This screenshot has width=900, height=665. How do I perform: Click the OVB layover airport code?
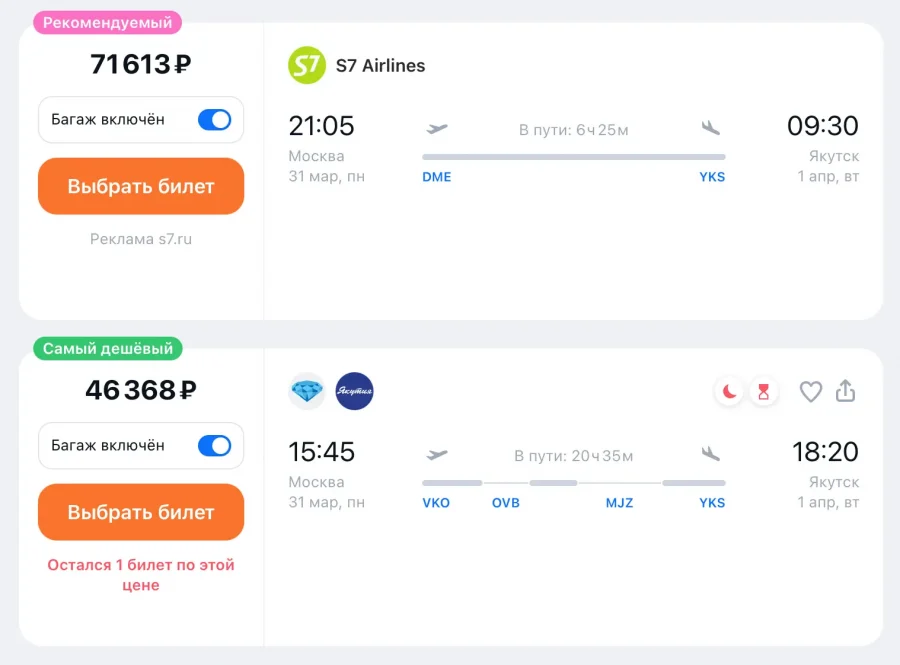[x=506, y=503]
